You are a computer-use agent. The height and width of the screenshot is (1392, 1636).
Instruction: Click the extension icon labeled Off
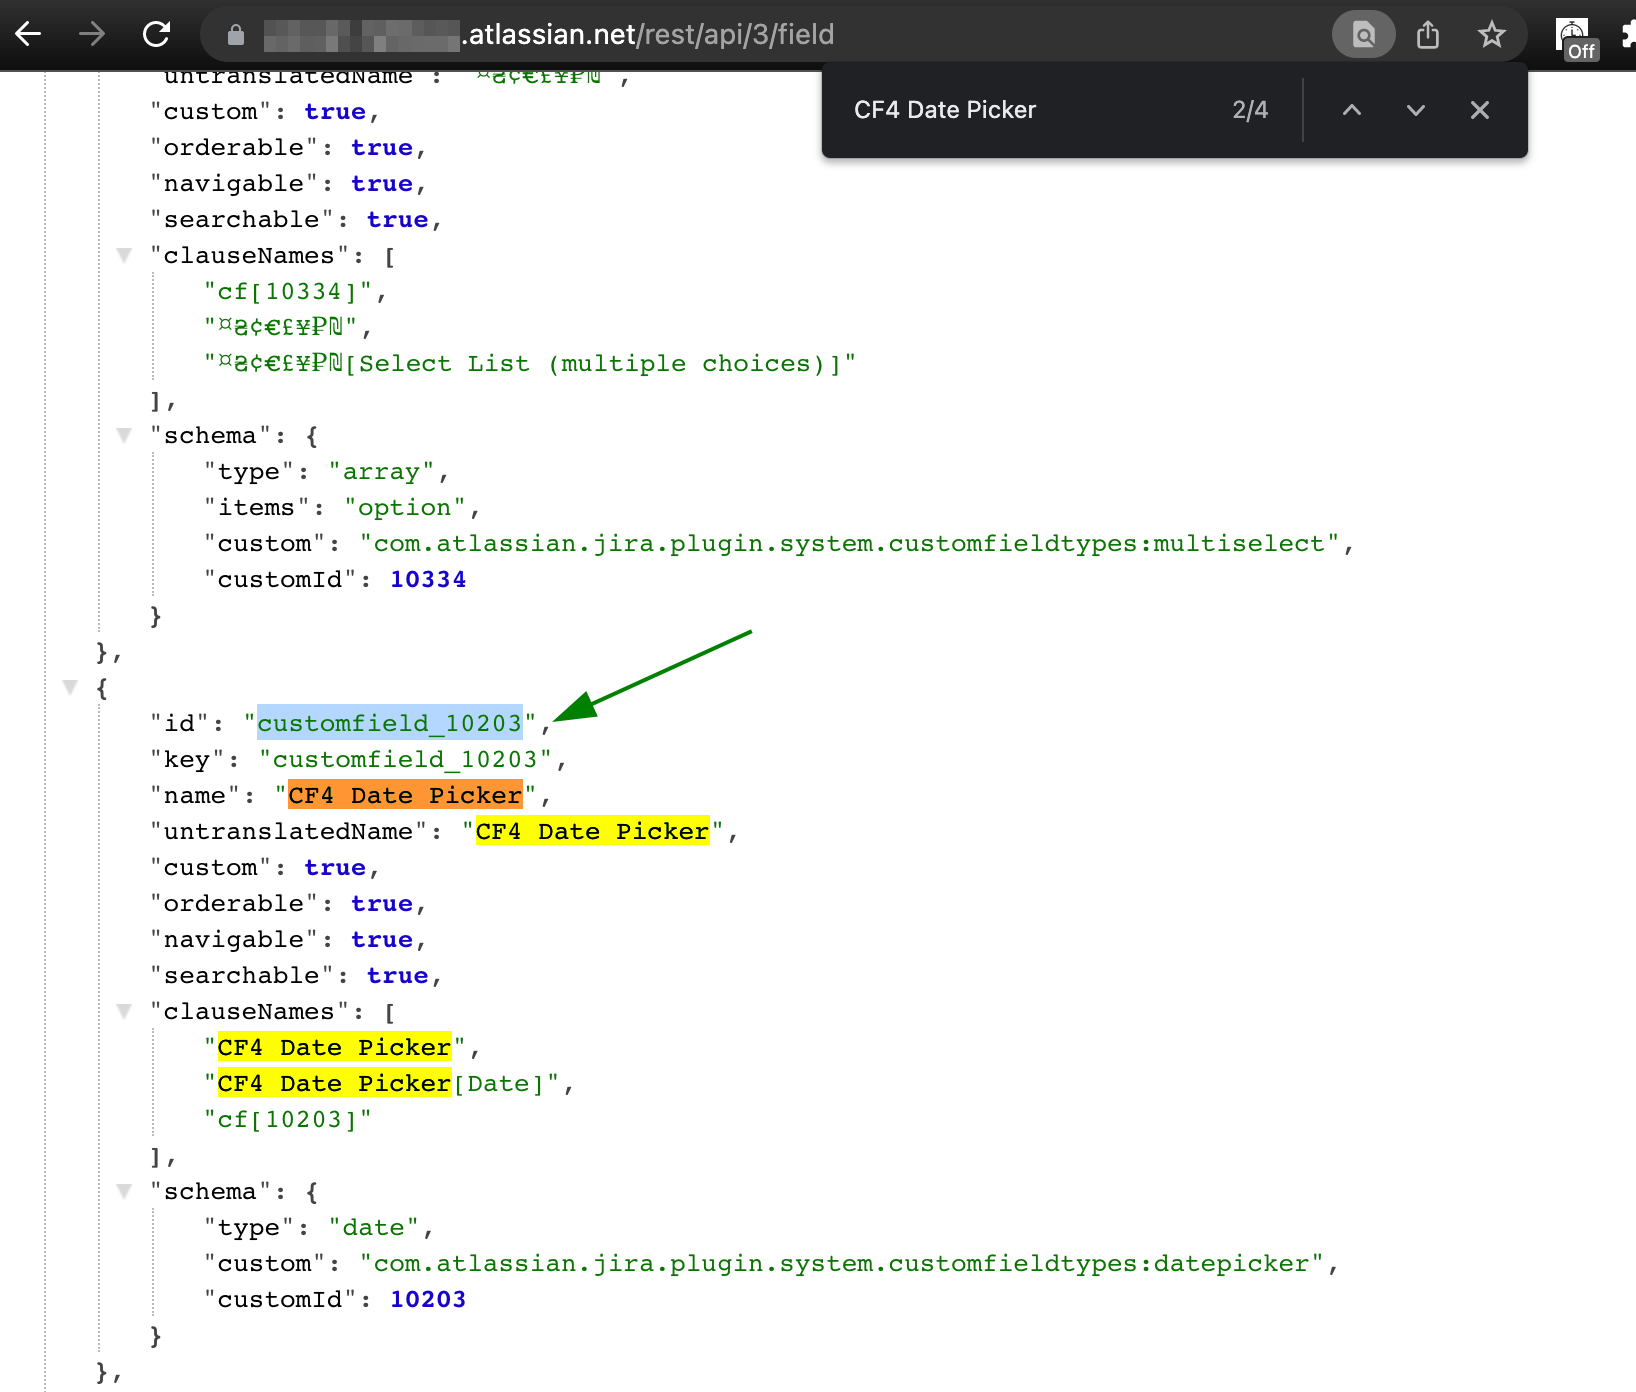click(1575, 38)
